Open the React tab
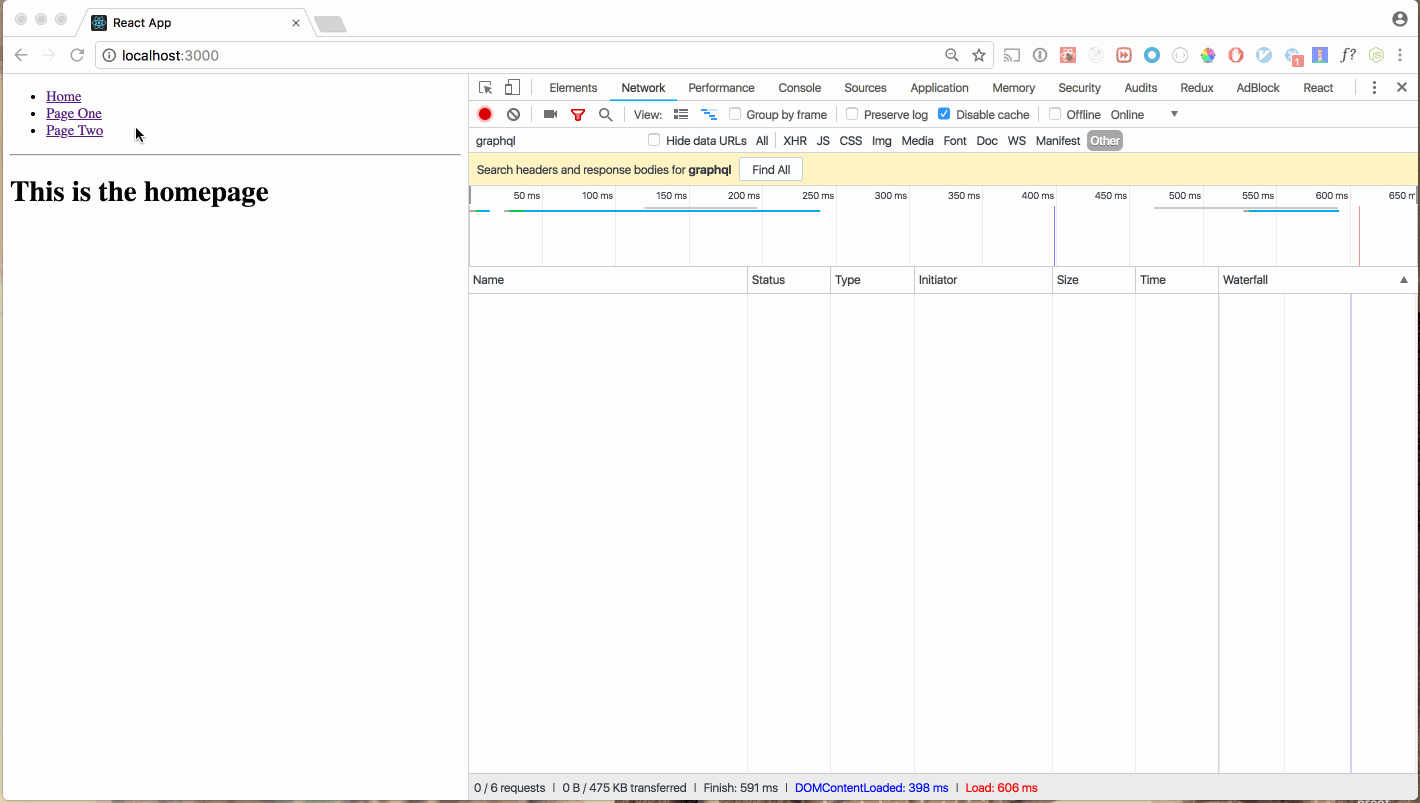Image resolution: width=1420 pixels, height=803 pixels. pos(1318,88)
